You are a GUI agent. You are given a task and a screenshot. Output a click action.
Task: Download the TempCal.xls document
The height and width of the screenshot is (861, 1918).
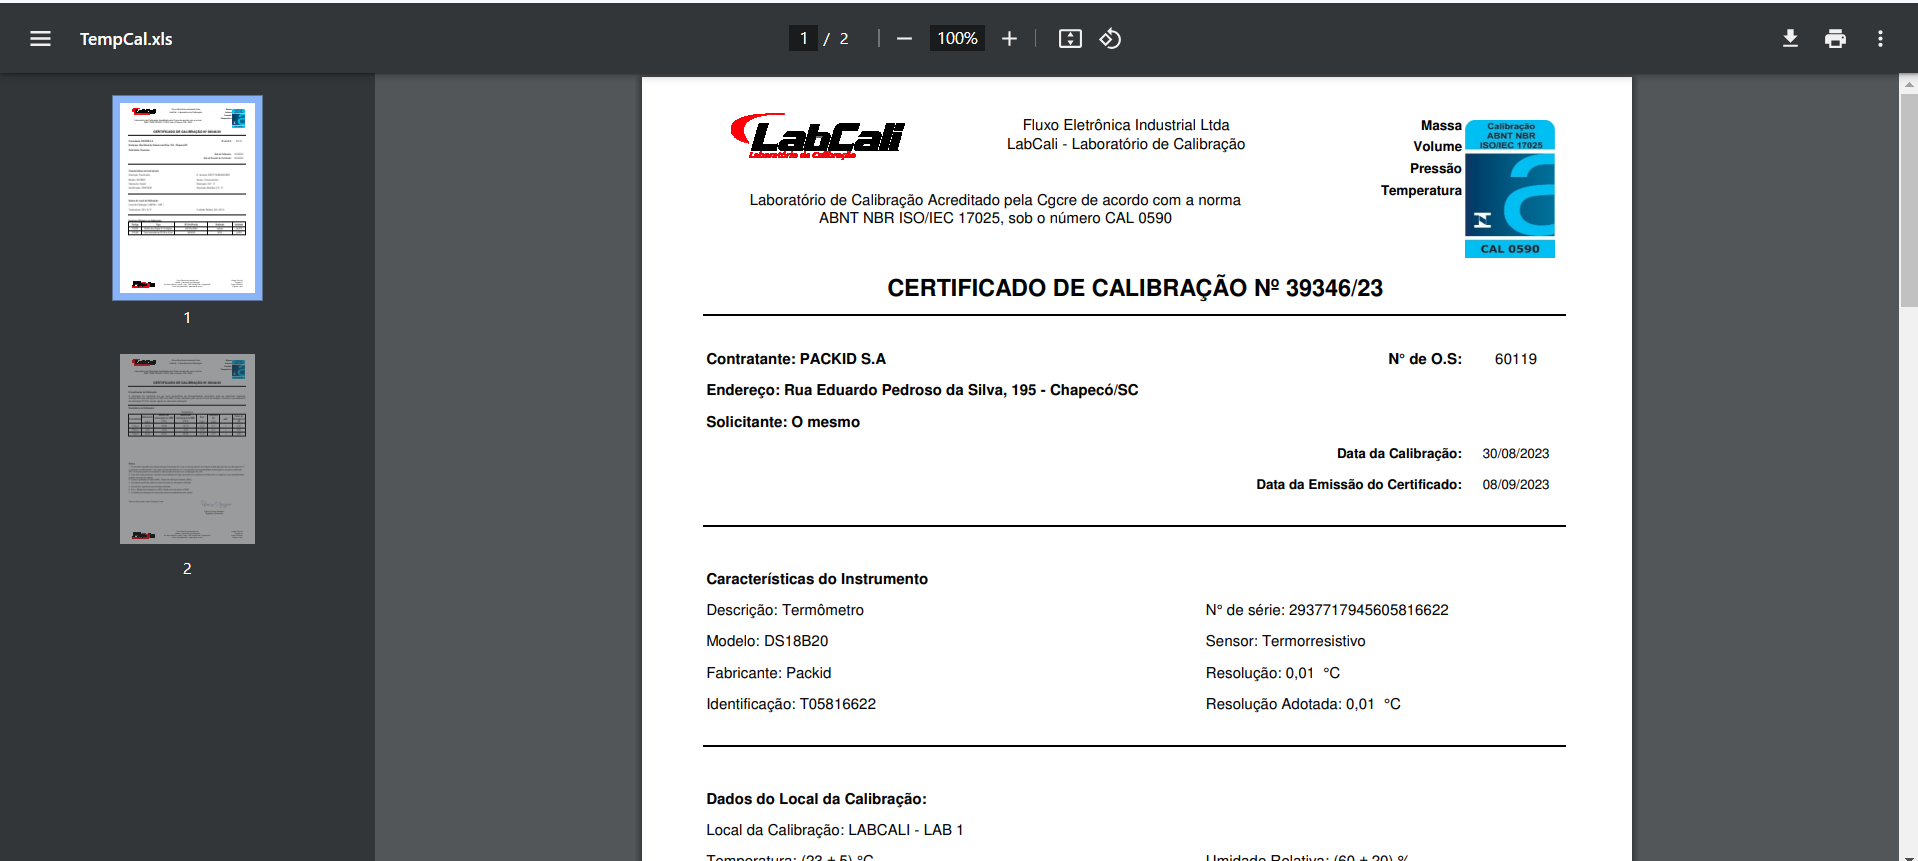click(1790, 39)
